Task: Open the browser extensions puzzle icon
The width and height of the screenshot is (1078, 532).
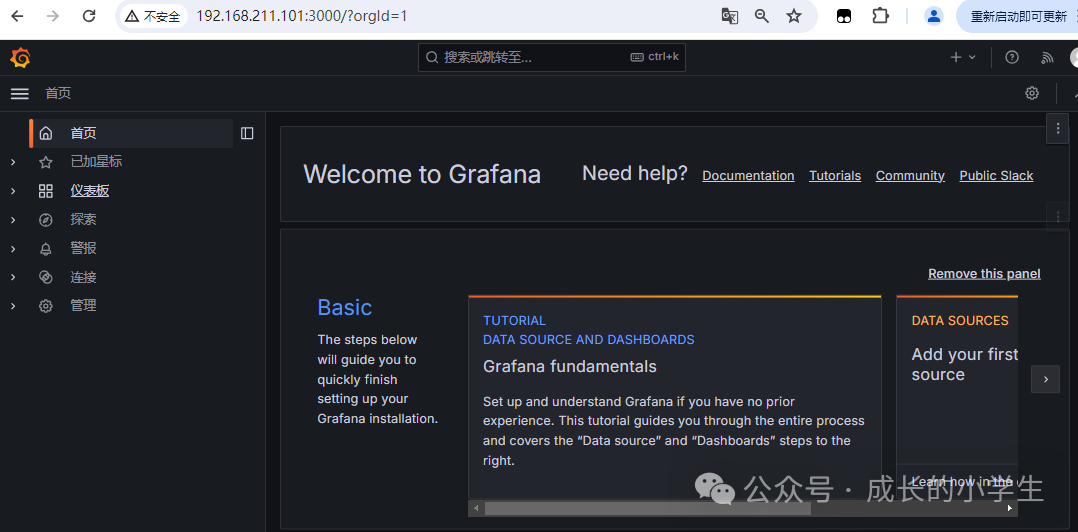Action: tap(881, 16)
